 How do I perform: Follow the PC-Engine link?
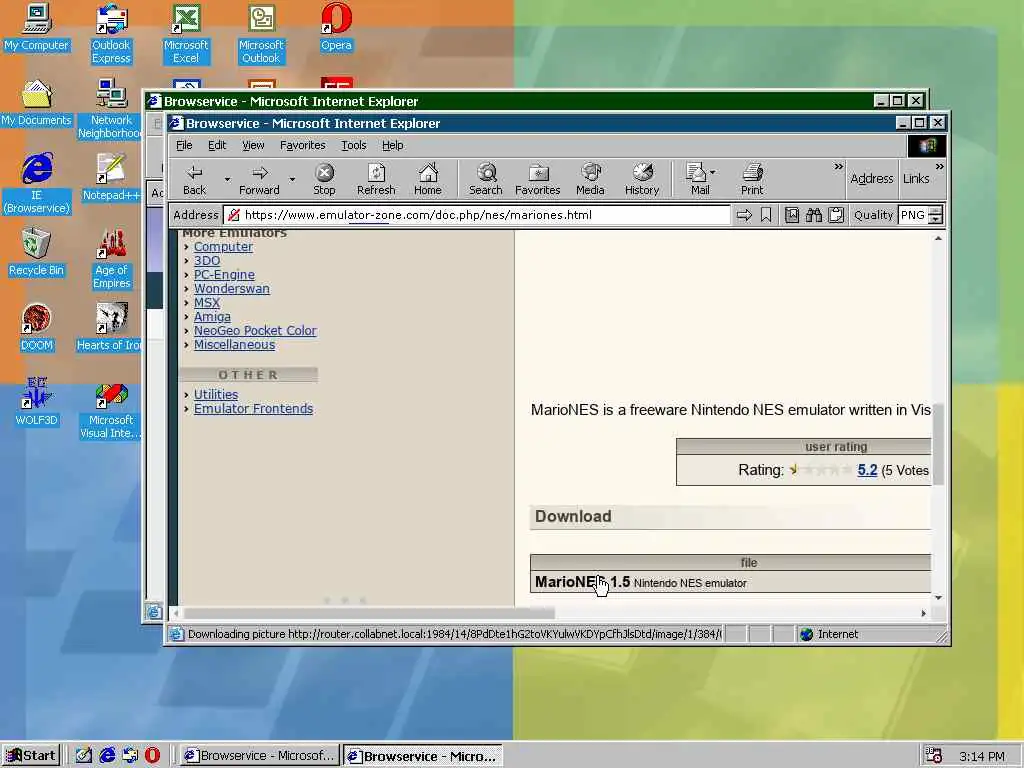pos(224,275)
